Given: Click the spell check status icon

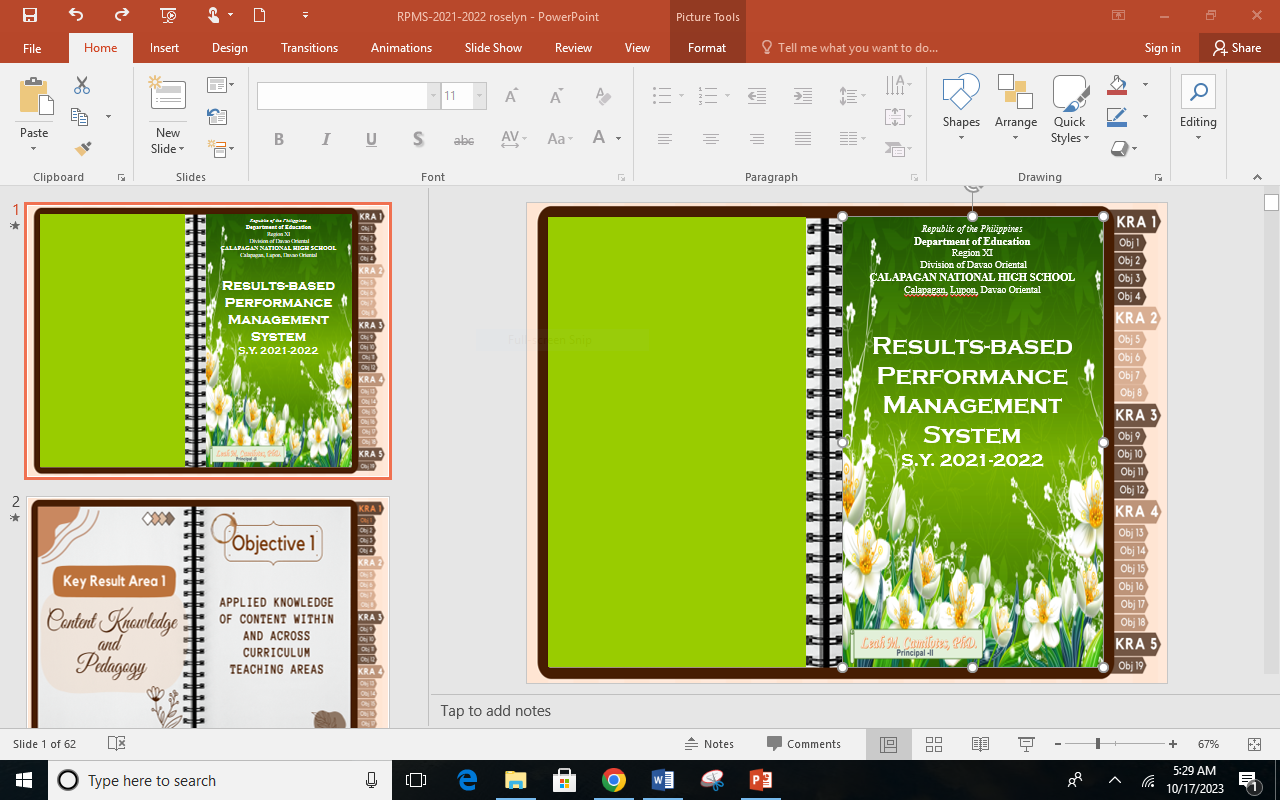Looking at the screenshot, I should click(117, 744).
